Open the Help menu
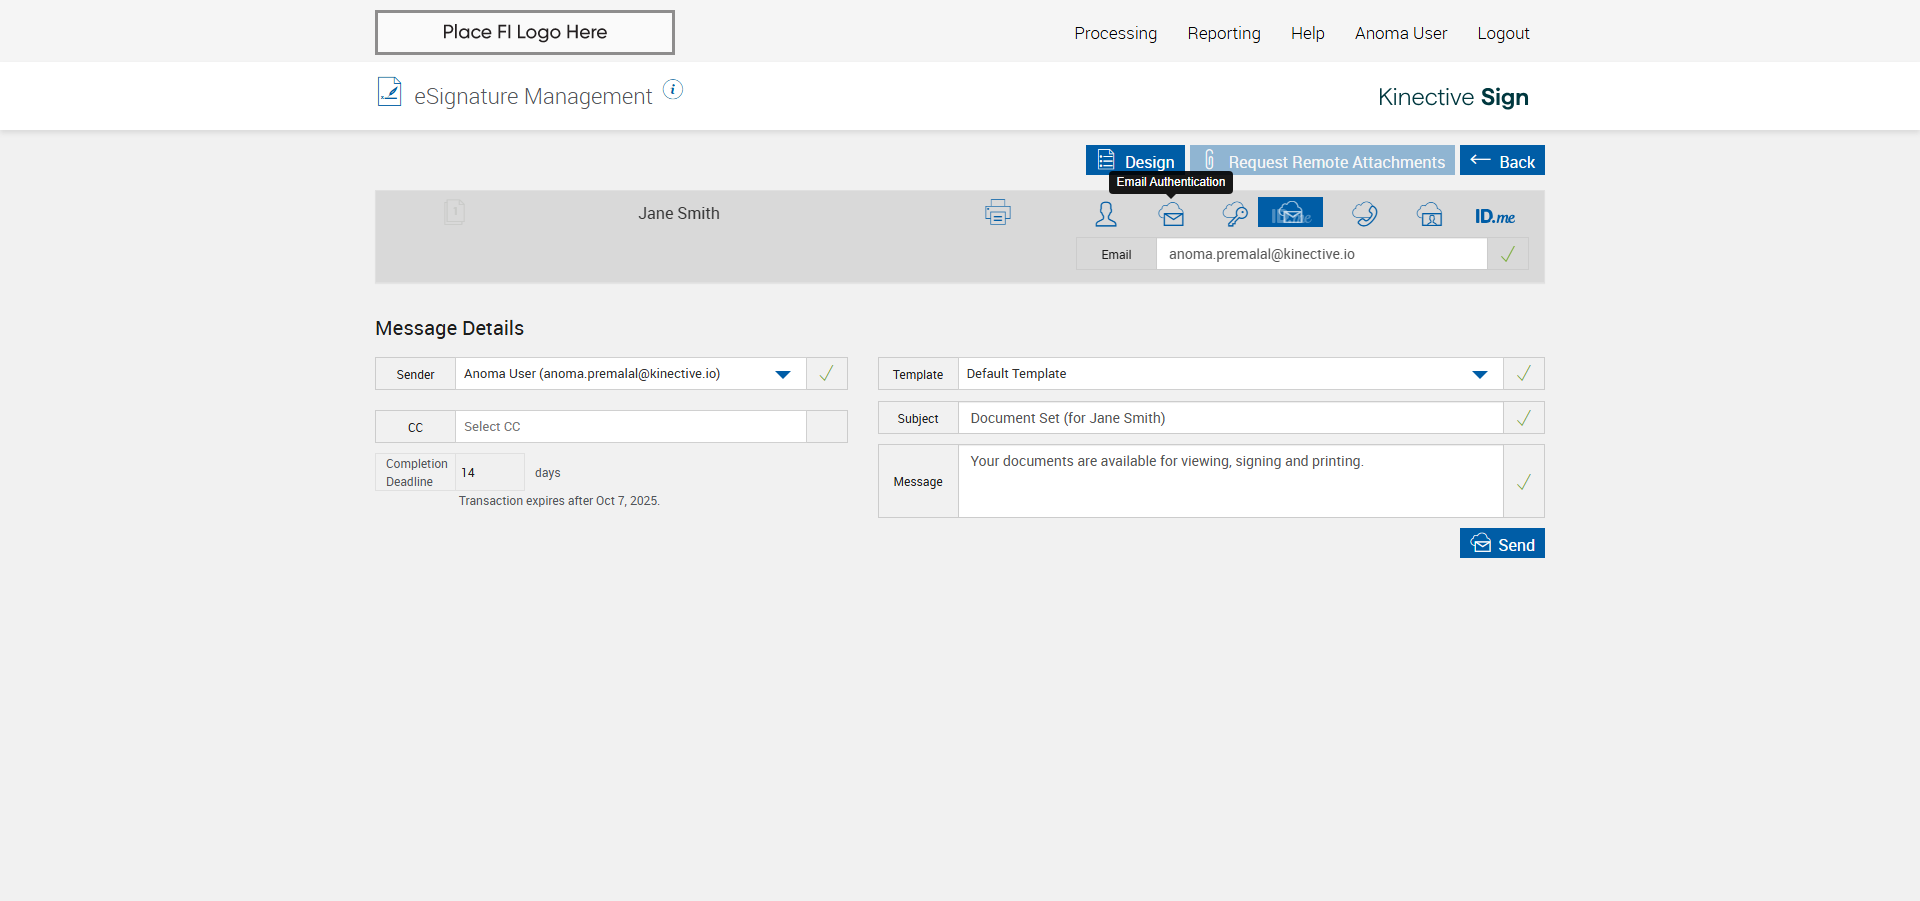 tap(1307, 33)
